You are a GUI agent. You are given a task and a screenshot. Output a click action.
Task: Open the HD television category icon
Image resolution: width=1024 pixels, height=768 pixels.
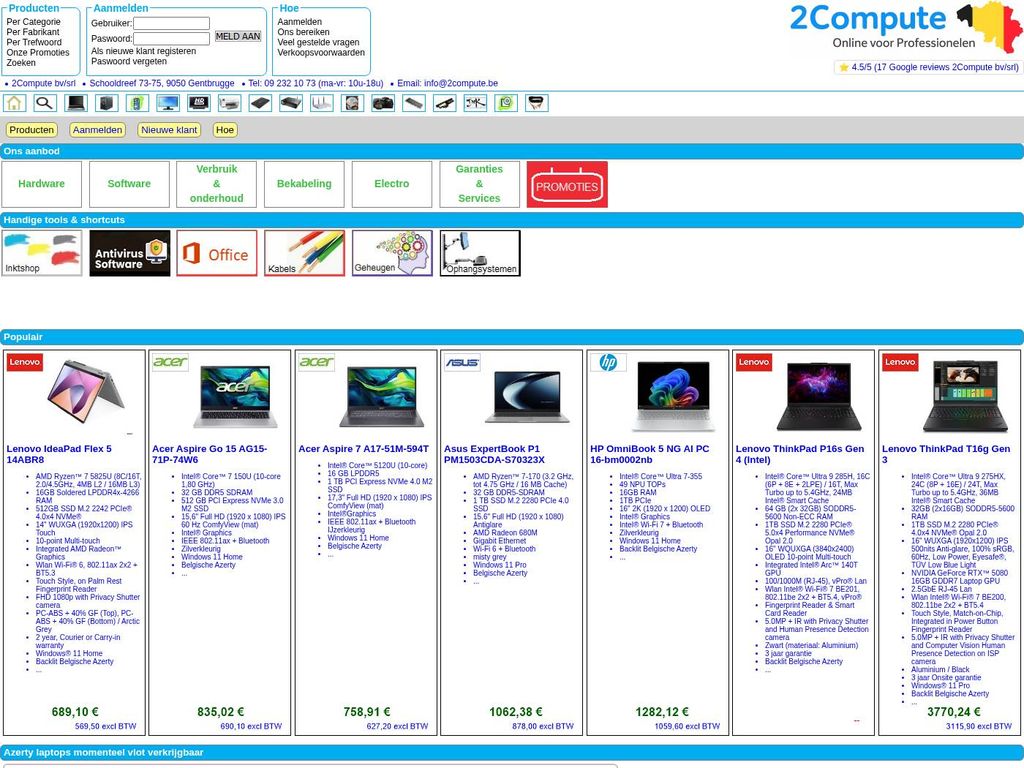pos(199,103)
